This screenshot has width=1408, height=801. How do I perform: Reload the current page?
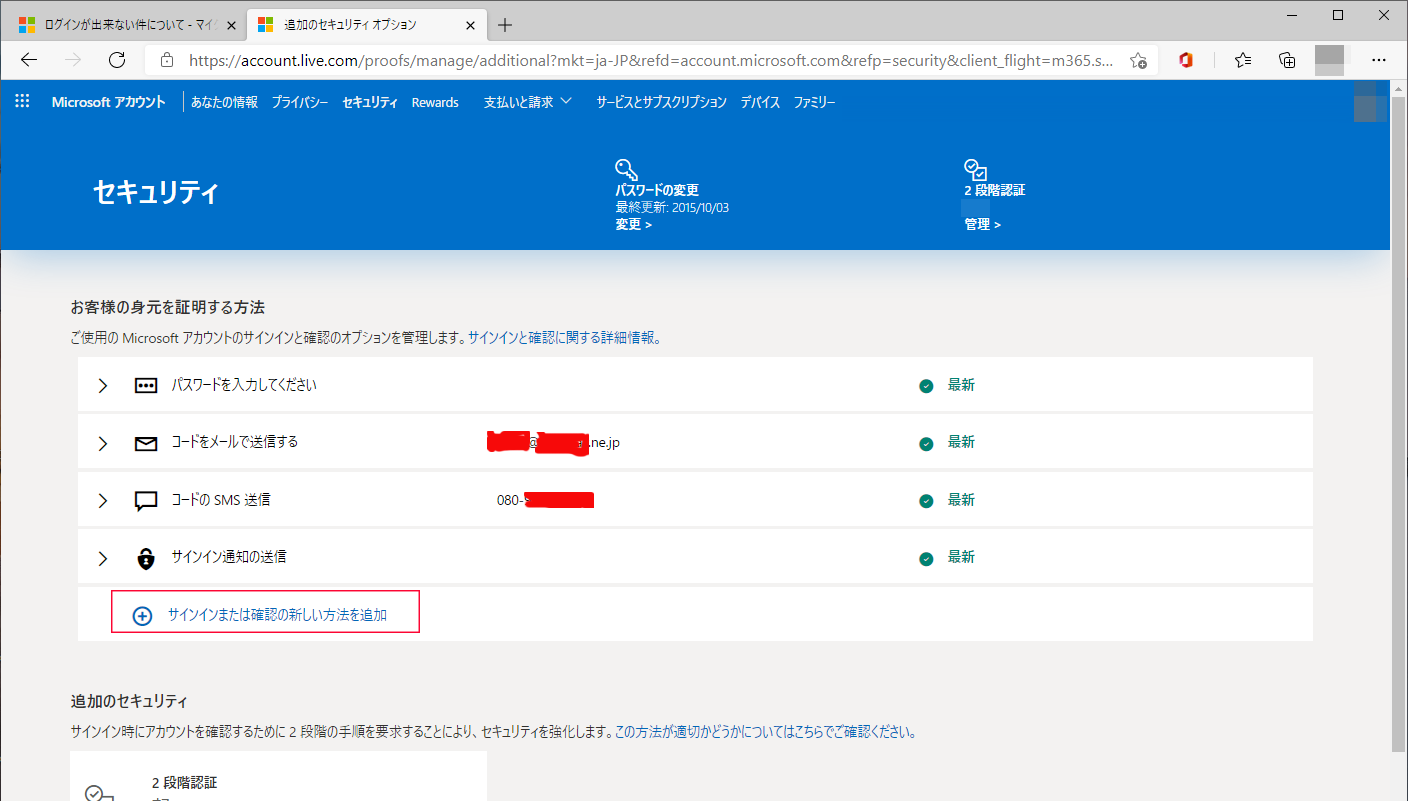[x=117, y=60]
